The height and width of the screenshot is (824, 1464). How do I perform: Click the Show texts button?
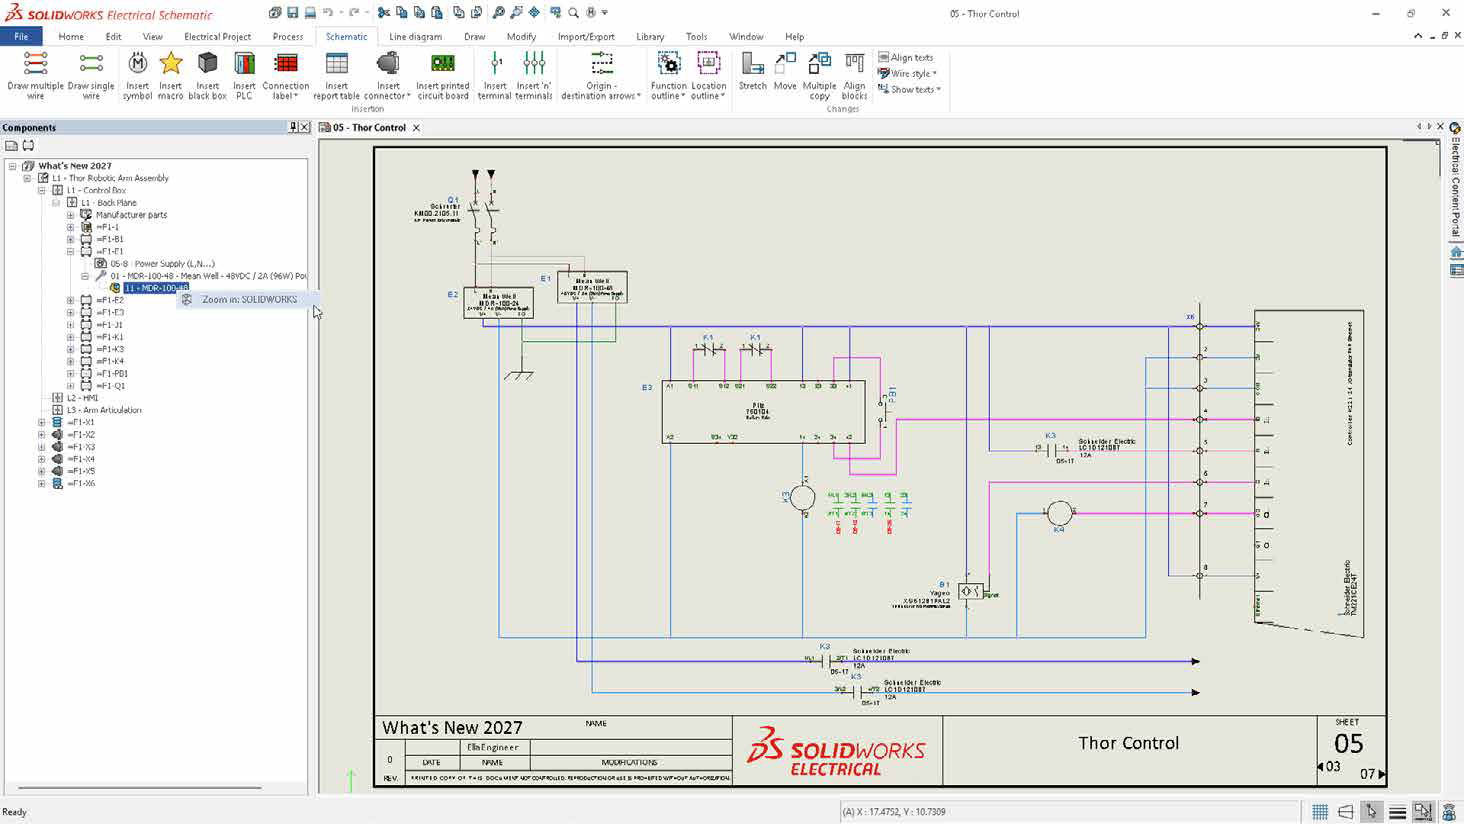point(910,89)
